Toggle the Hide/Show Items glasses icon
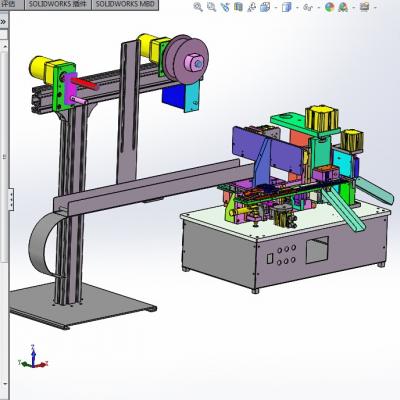400x400 pixels. (x=308, y=7)
